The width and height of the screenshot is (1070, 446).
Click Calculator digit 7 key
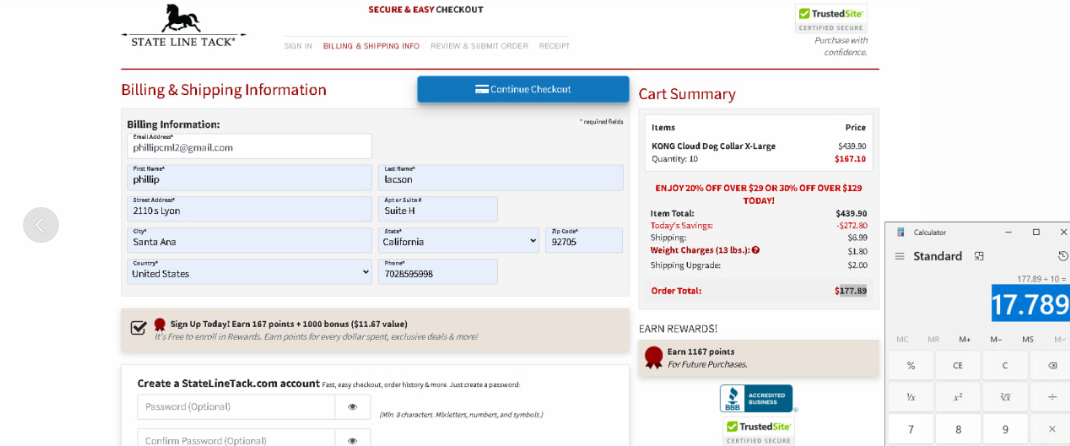[910, 429]
